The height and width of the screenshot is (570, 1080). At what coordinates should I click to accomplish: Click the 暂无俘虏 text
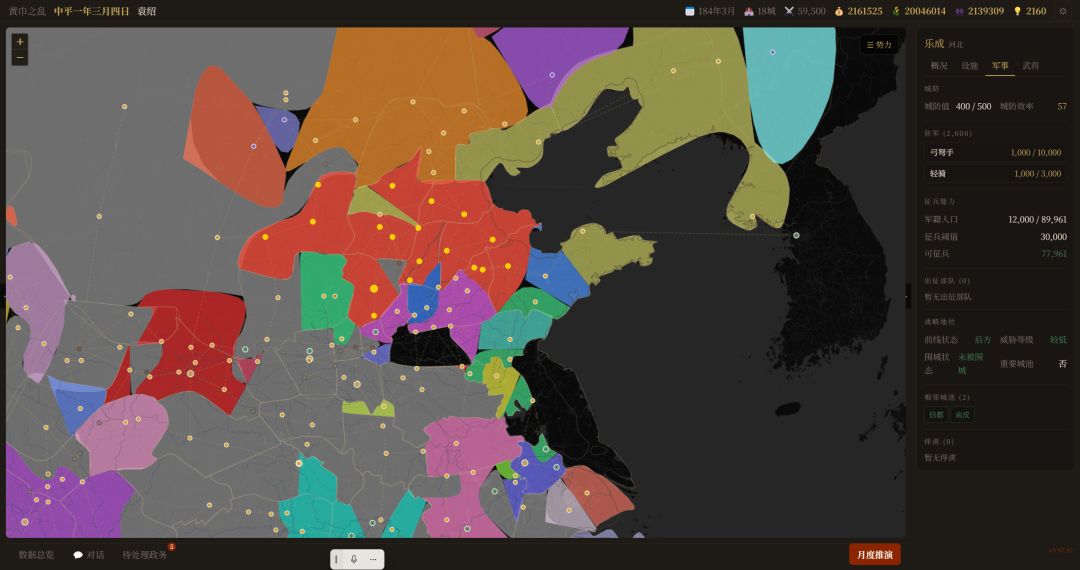(x=939, y=457)
